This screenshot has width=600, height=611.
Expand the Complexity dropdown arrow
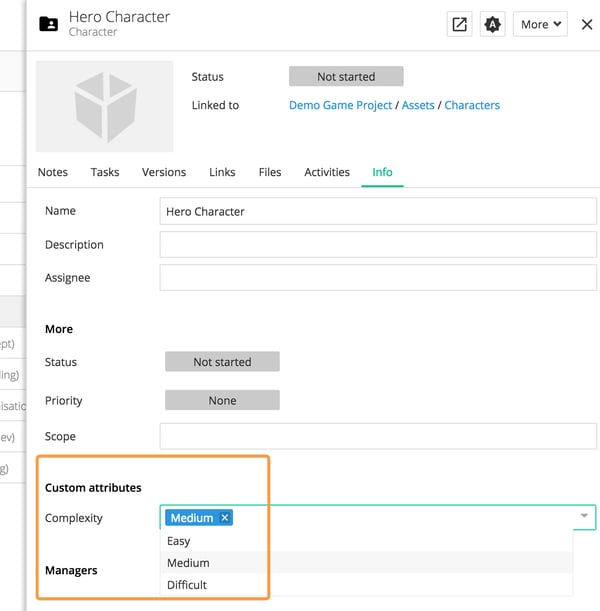[583, 516]
